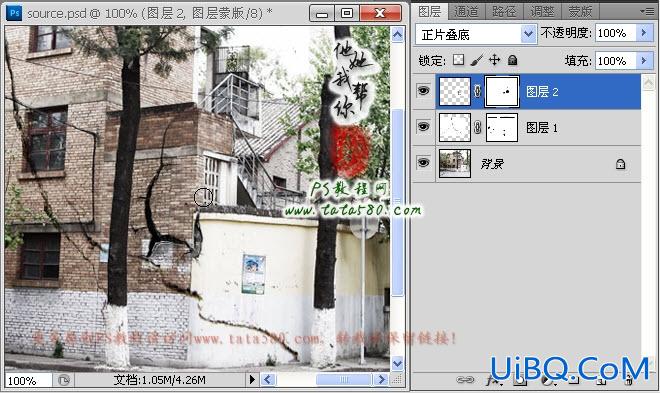Click the 不透明度 100% value field
Image resolution: width=660 pixels, height=393 pixels.
(x=615, y=33)
